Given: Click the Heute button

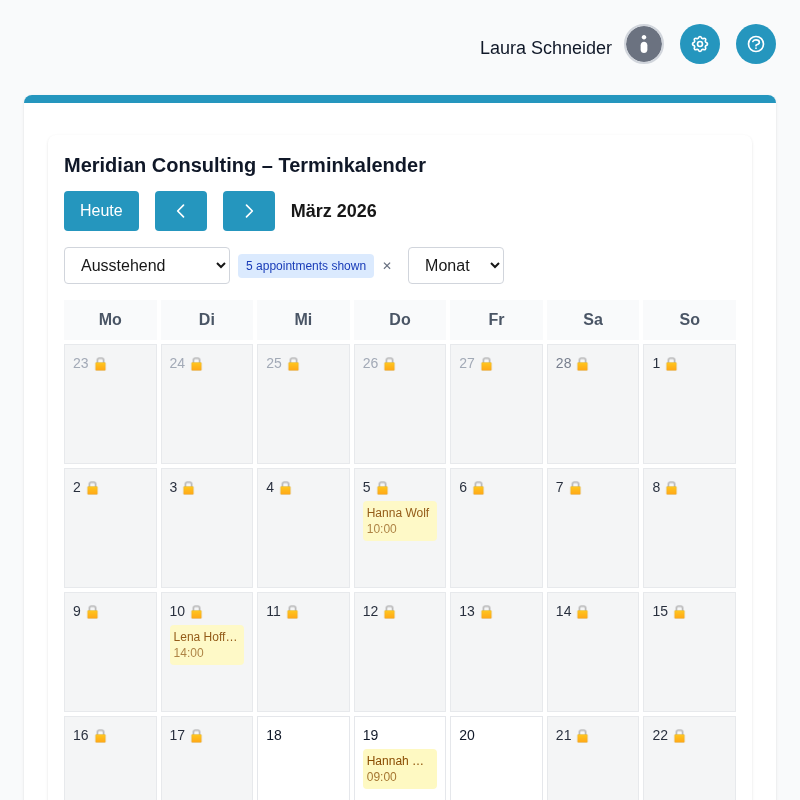Looking at the screenshot, I should pos(101,211).
